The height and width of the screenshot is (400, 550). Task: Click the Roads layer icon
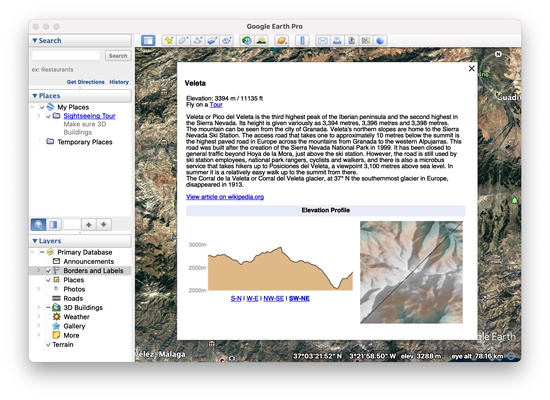tap(56, 298)
